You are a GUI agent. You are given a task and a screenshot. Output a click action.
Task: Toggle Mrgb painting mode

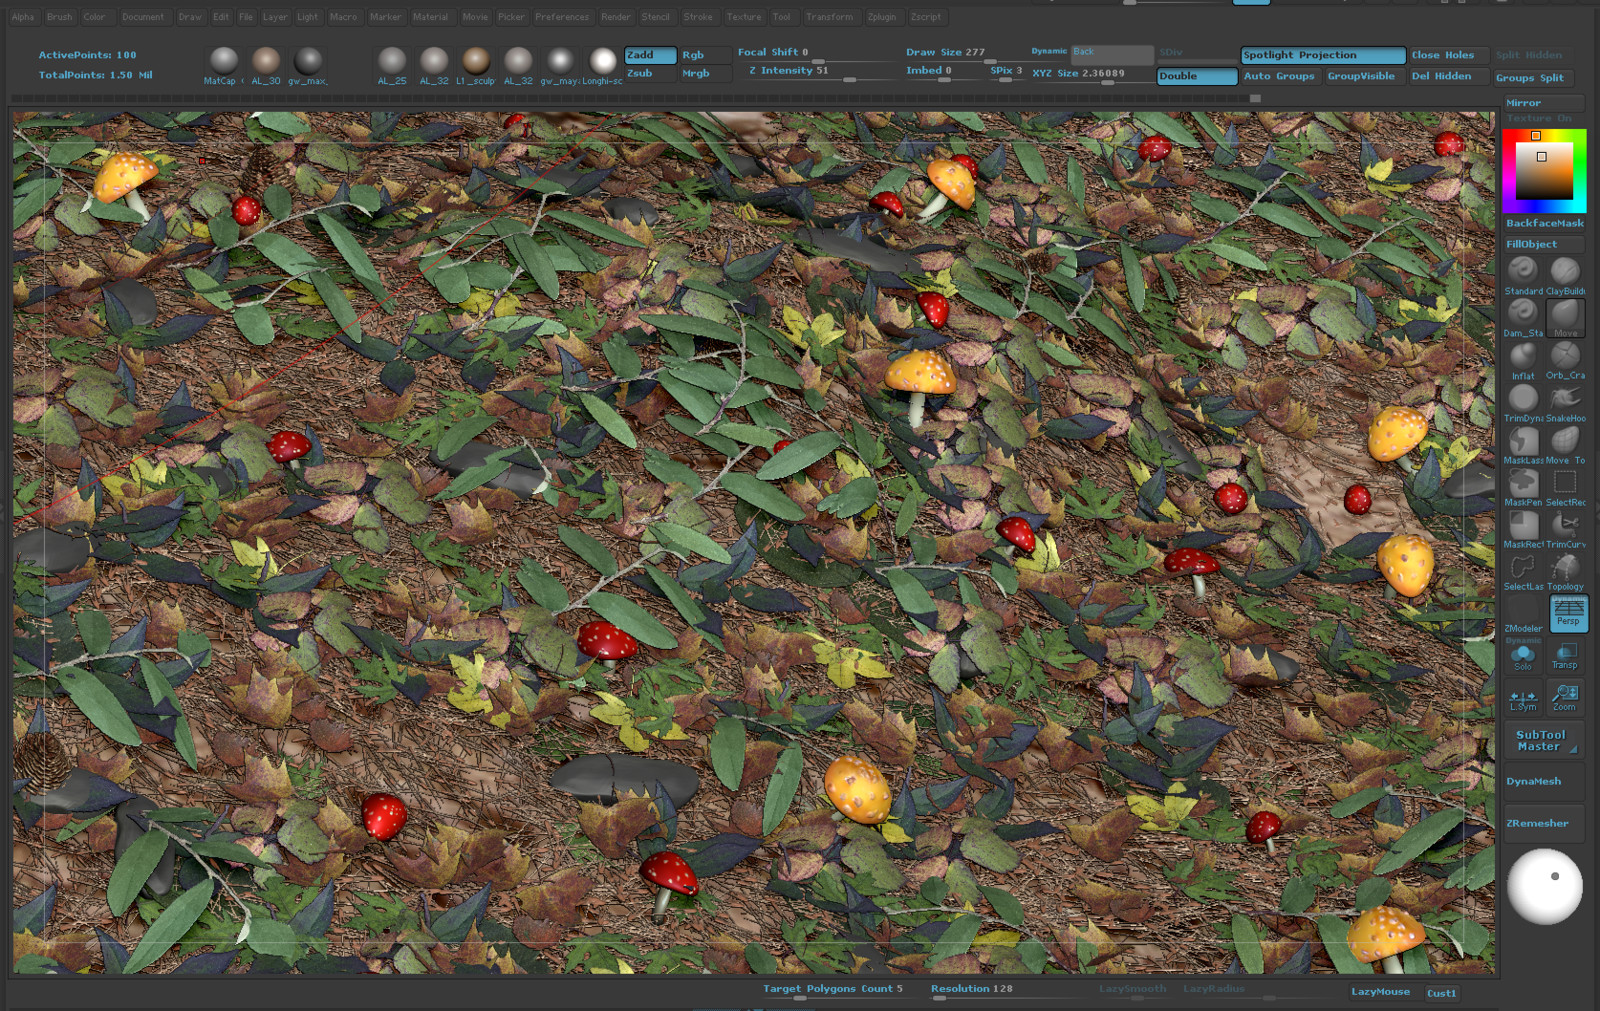704,73
